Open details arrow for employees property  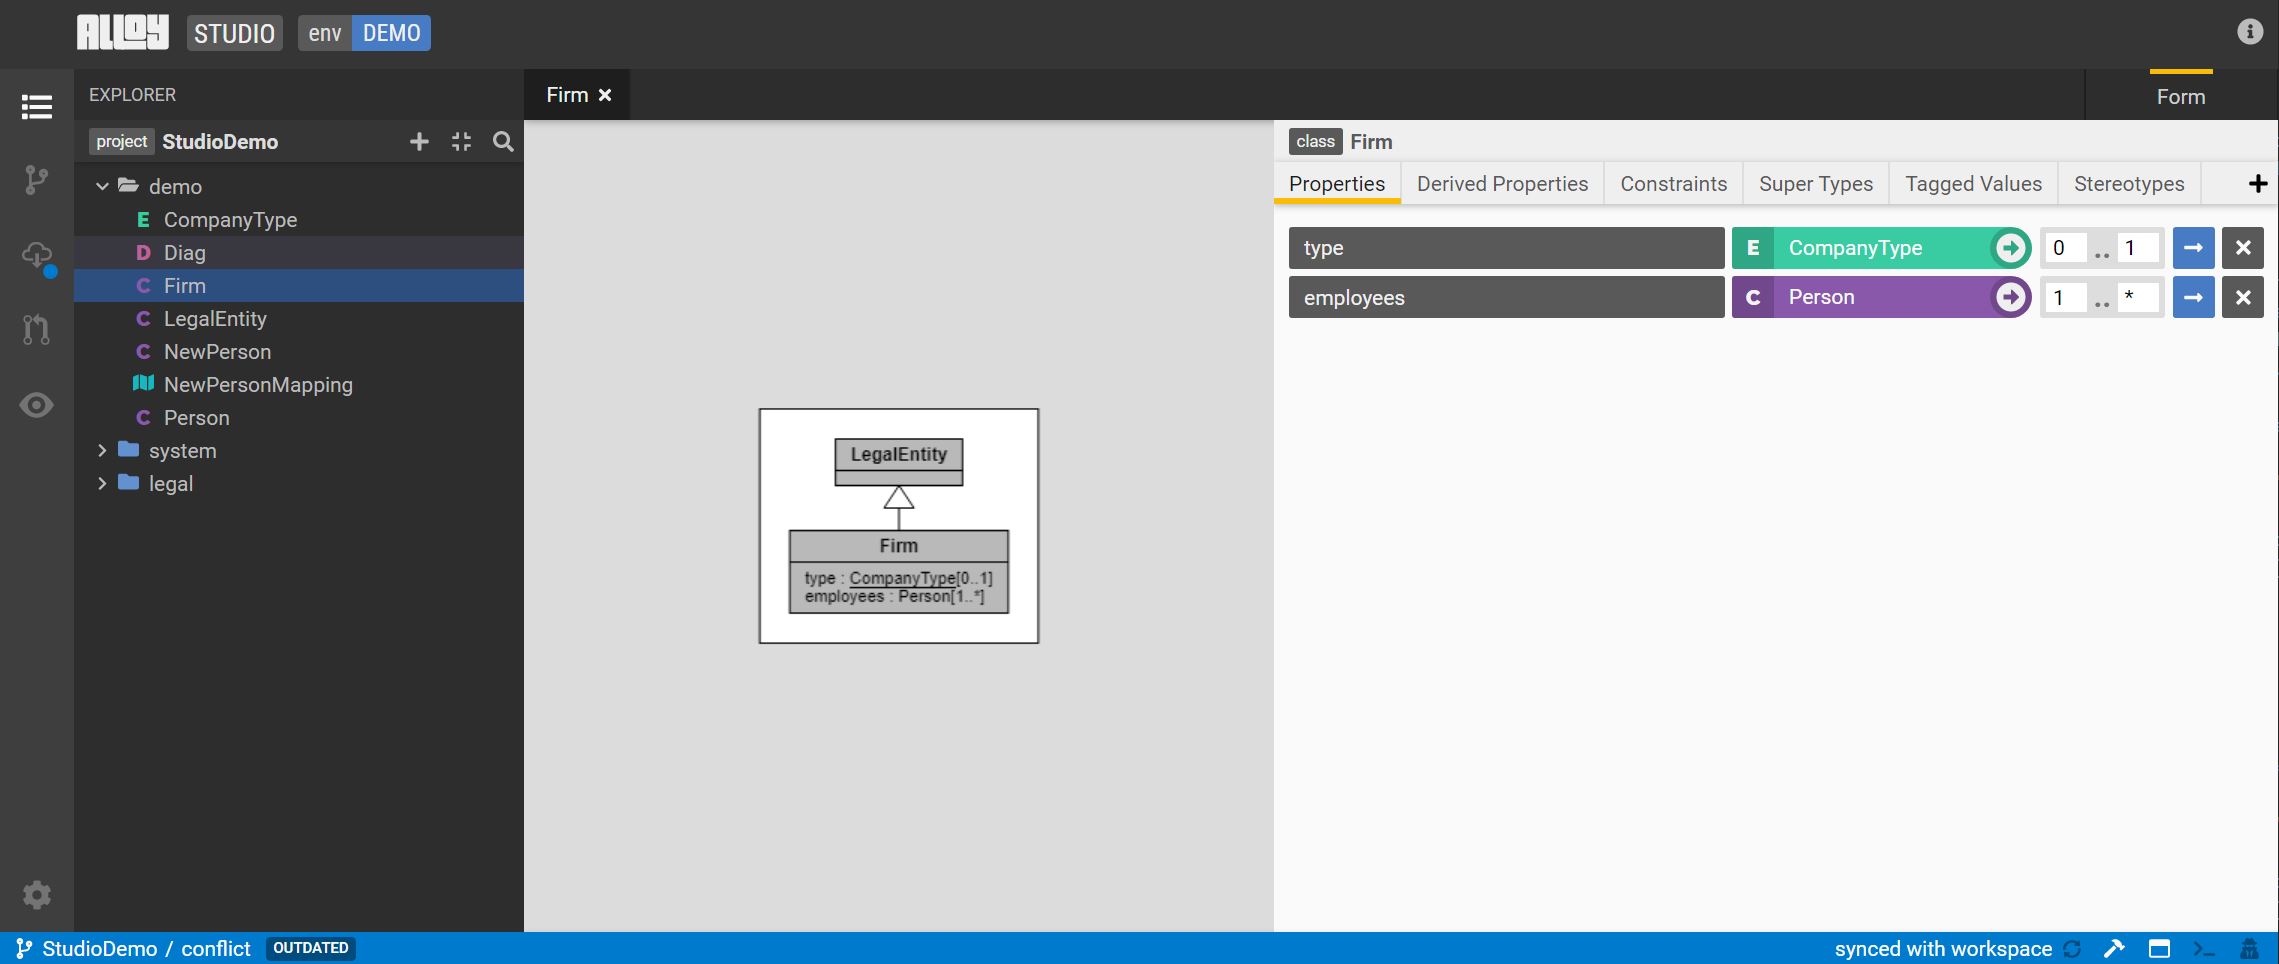[2193, 297]
